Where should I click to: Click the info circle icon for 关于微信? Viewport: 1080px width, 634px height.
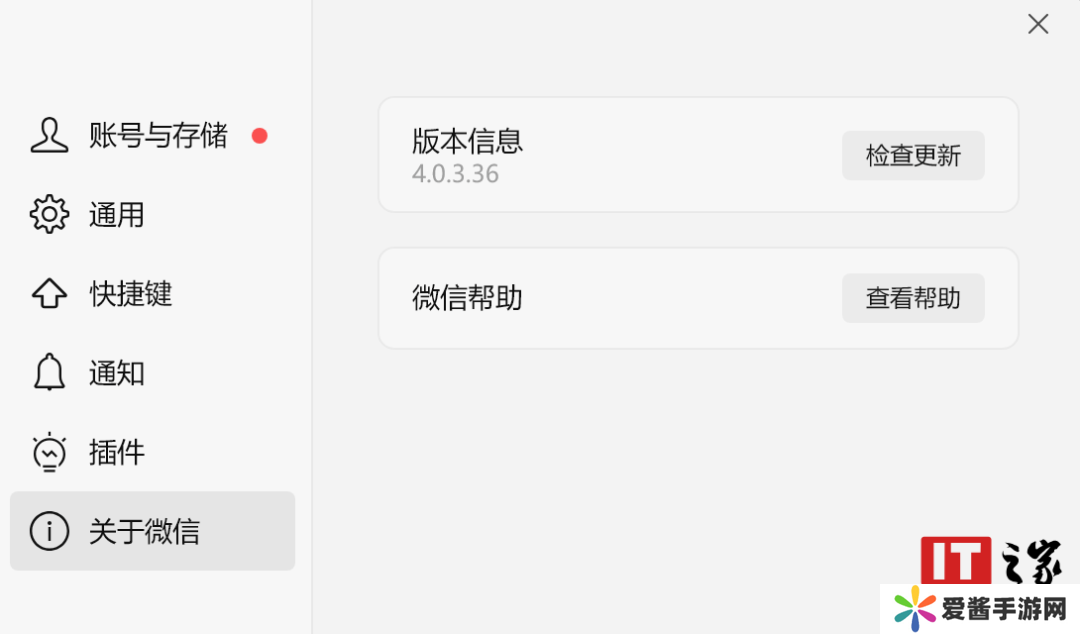click(49, 531)
